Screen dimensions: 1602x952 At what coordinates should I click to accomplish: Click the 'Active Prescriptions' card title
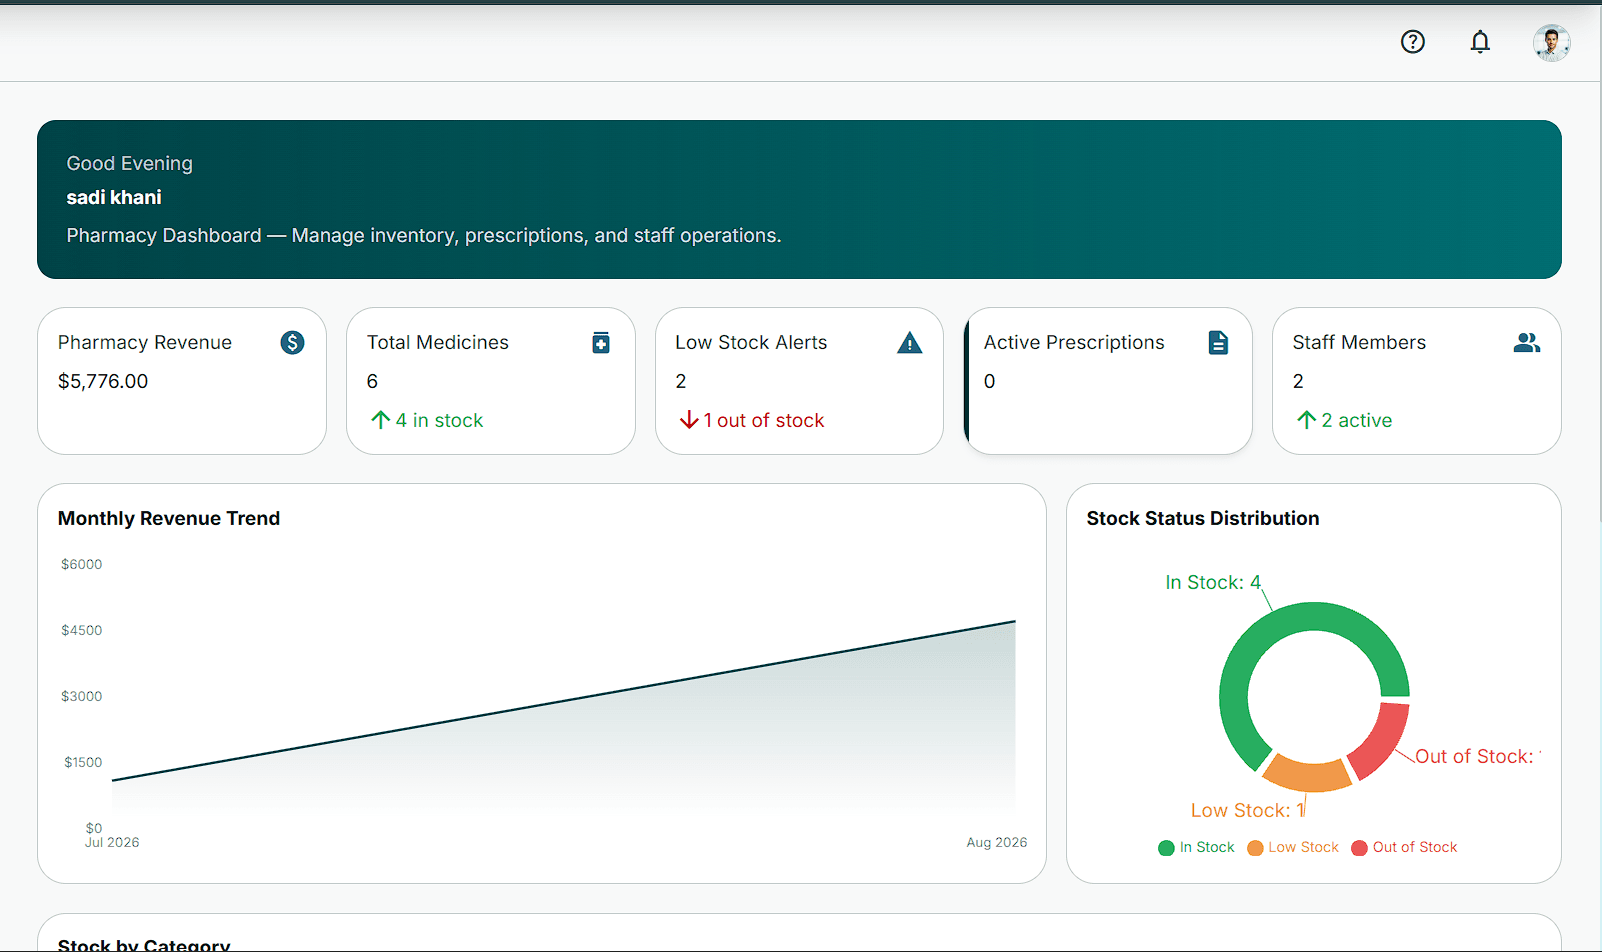[x=1074, y=343]
